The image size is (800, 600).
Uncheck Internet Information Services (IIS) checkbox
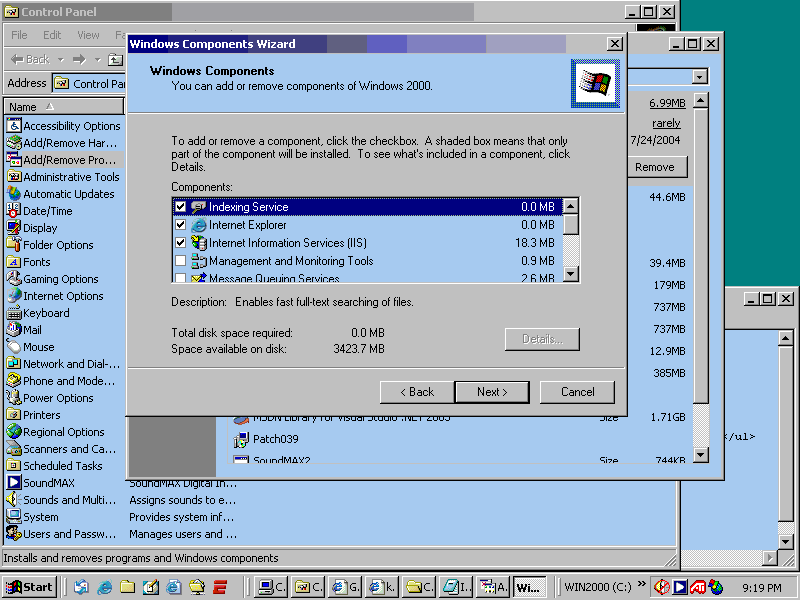tap(180, 243)
